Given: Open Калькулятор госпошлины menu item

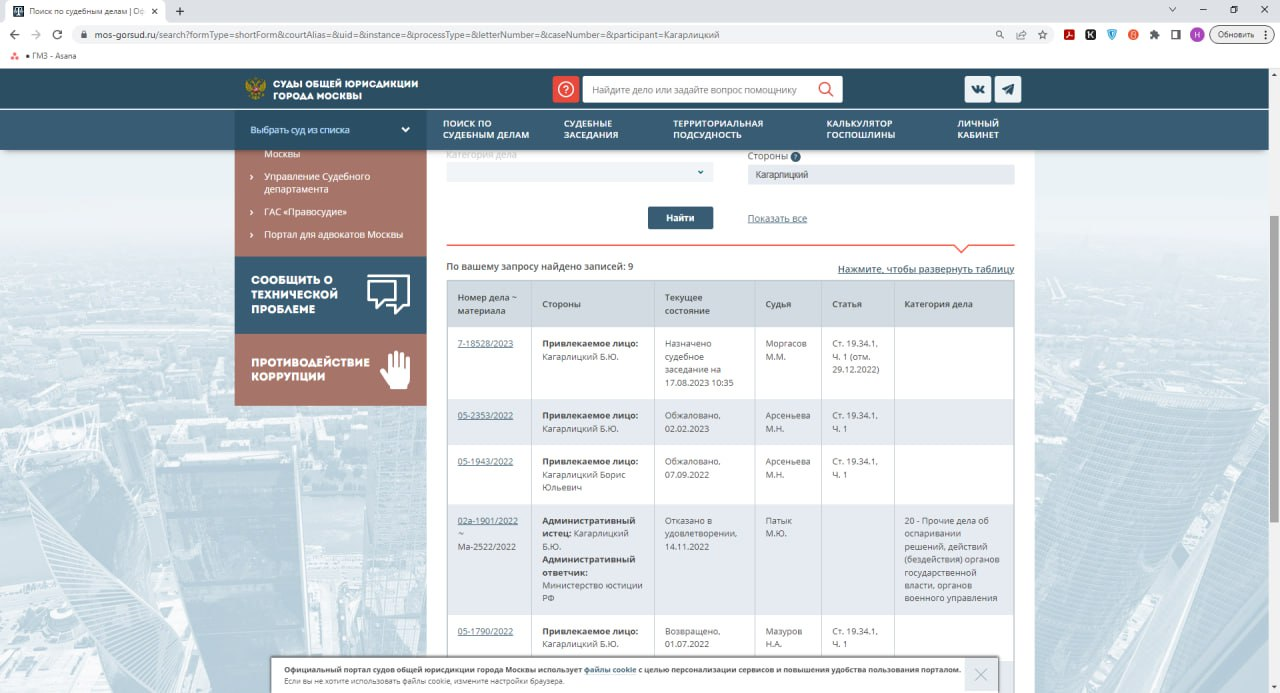Looking at the screenshot, I should tap(861, 129).
